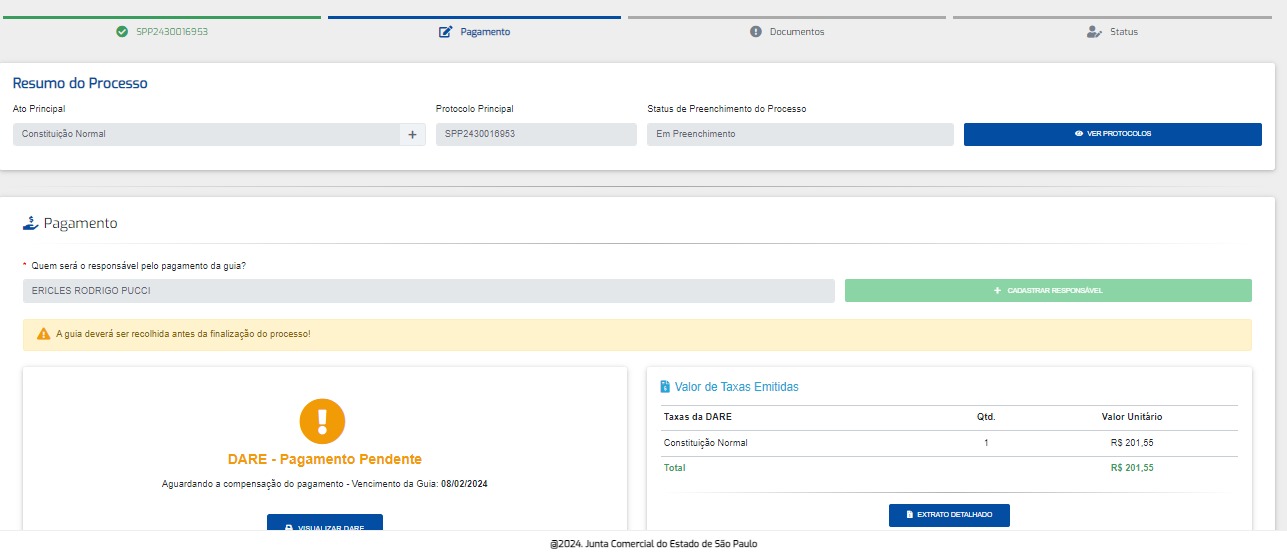
Task: Click the yellow warning message about the guia
Action: [x=637, y=334]
